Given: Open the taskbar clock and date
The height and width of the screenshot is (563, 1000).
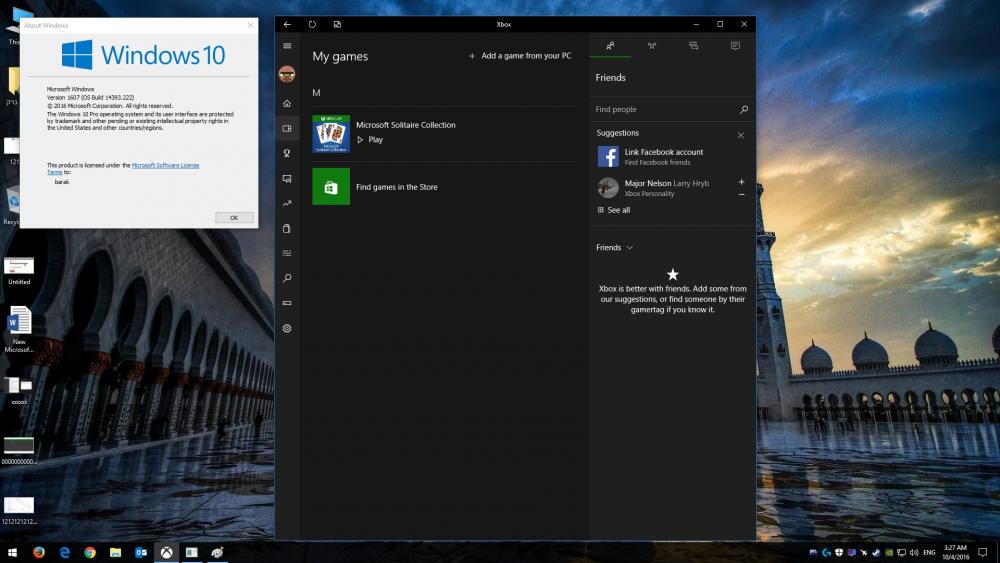Looking at the screenshot, I should pyautogui.click(x=955, y=552).
